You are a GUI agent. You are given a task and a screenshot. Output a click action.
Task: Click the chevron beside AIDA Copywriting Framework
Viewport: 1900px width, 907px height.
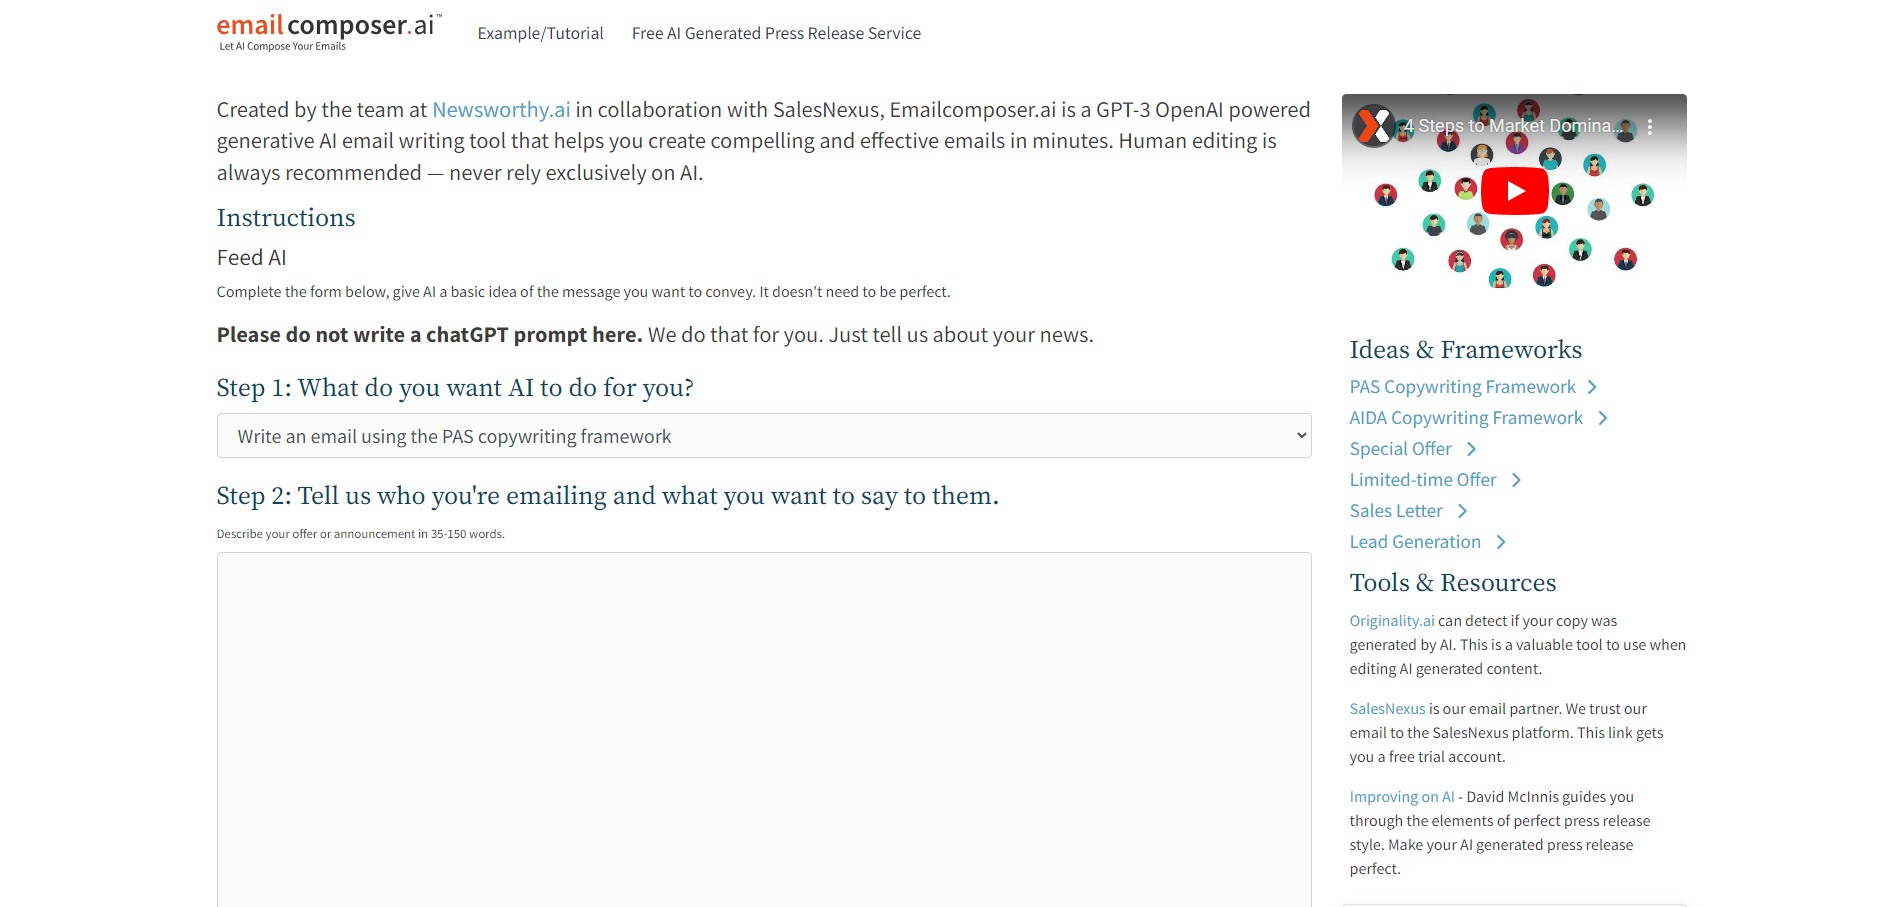tap(1602, 418)
